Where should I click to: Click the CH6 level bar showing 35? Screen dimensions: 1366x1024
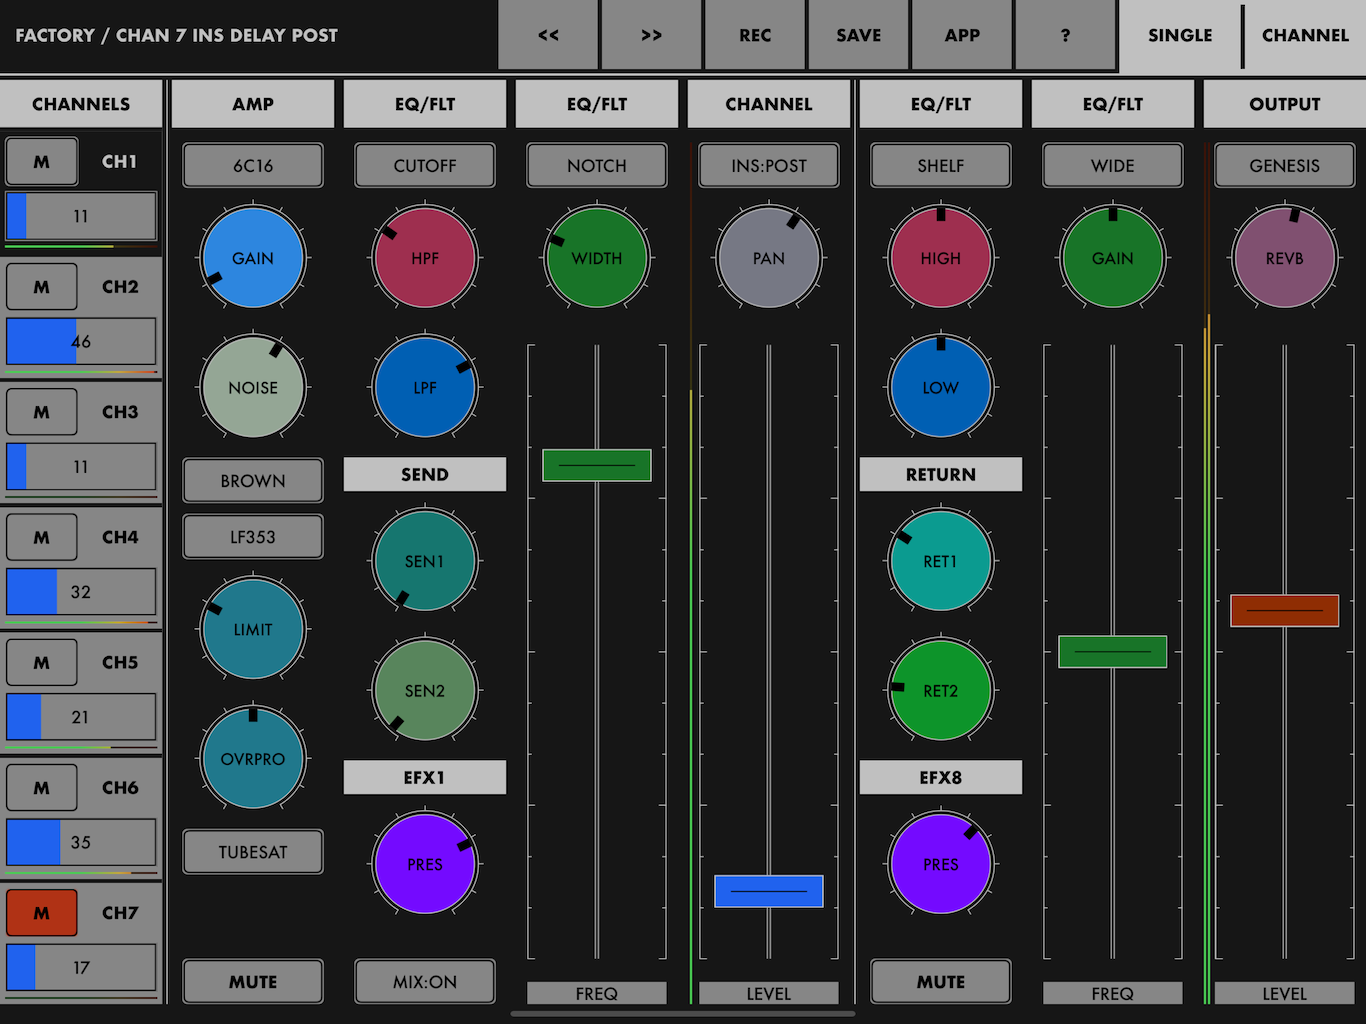(81, 842)
